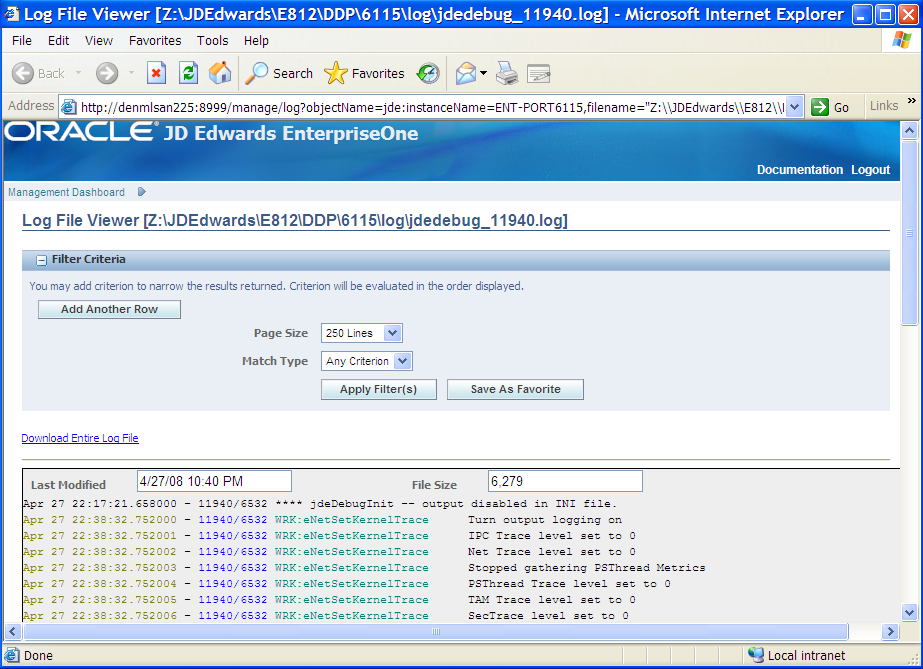Select the 'TAM Trace level set to 0' line
923x669 pixels.
(x=329, y=600)
